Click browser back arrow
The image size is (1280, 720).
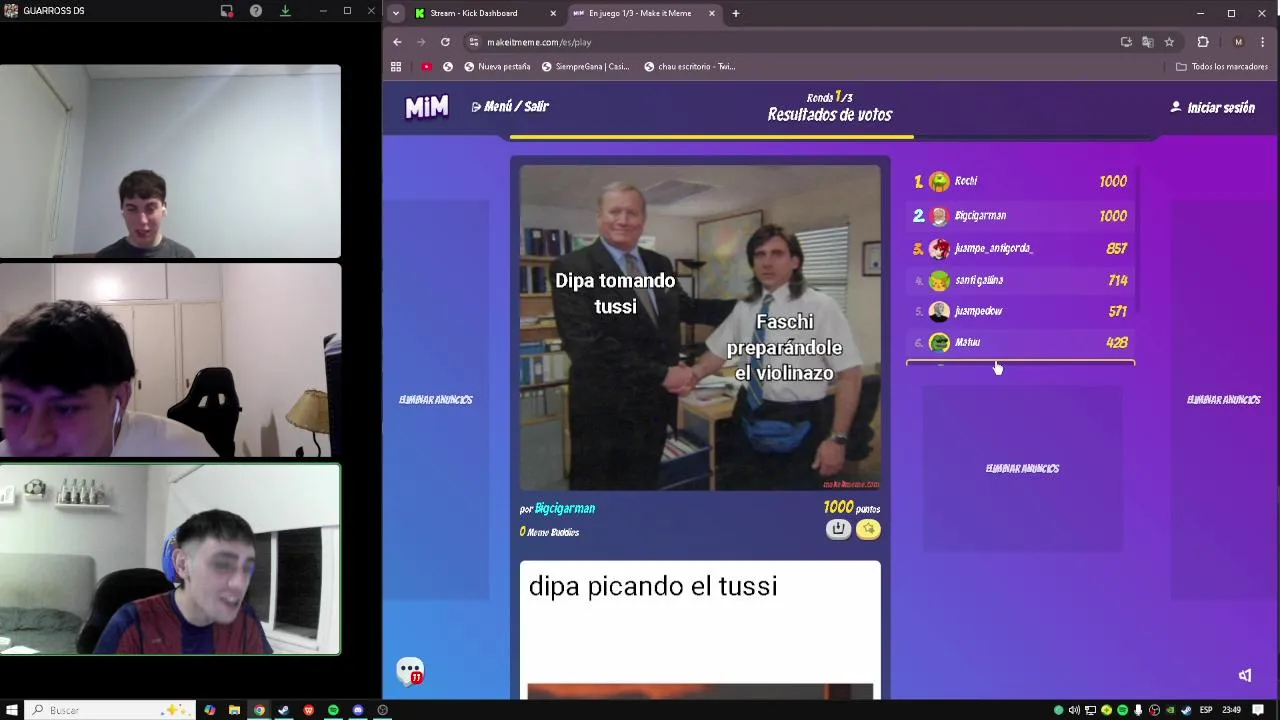click(x=397, y=42)
